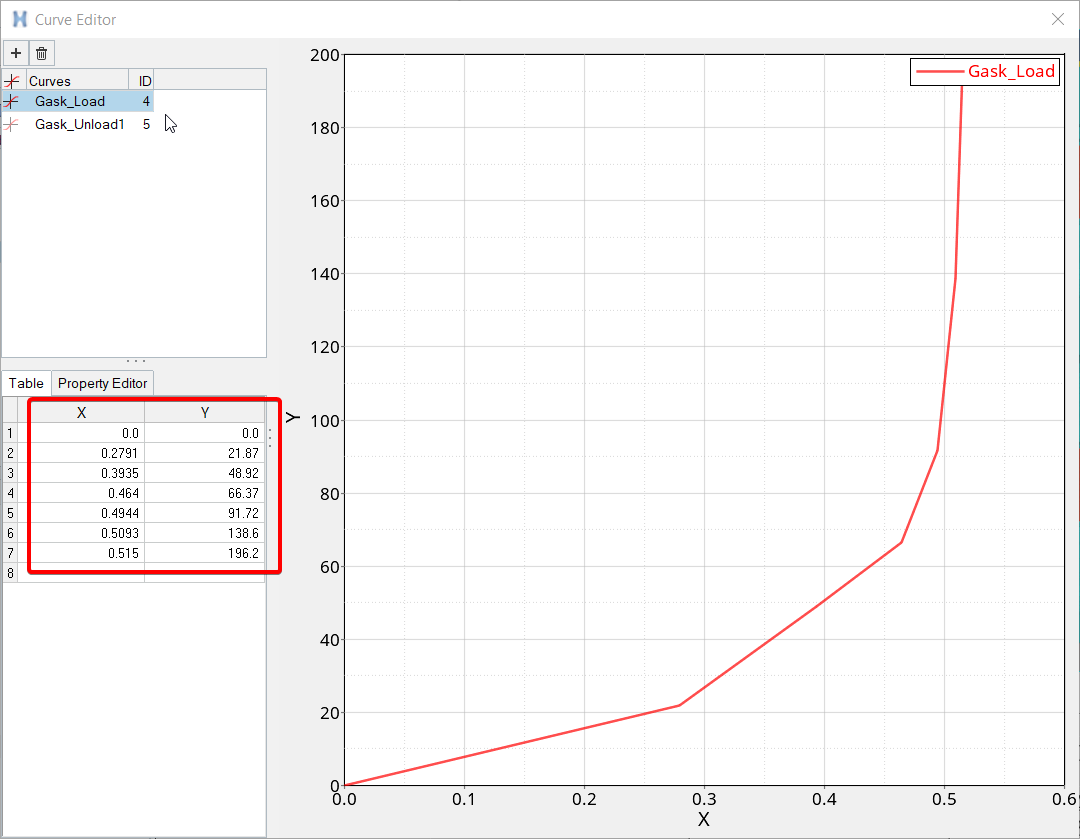The height and width of the screenshot is (839, 1080).
Task: Select the Gask_Unload1 curve row
Action: (80, 125)
